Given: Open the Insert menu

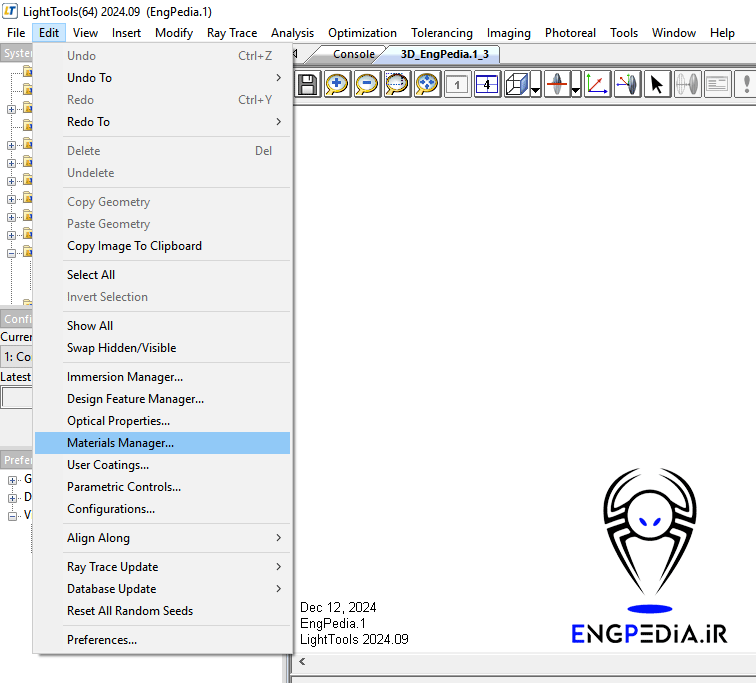Looking at the screenshot, I should pyautogui.click(x=126, y=33).
